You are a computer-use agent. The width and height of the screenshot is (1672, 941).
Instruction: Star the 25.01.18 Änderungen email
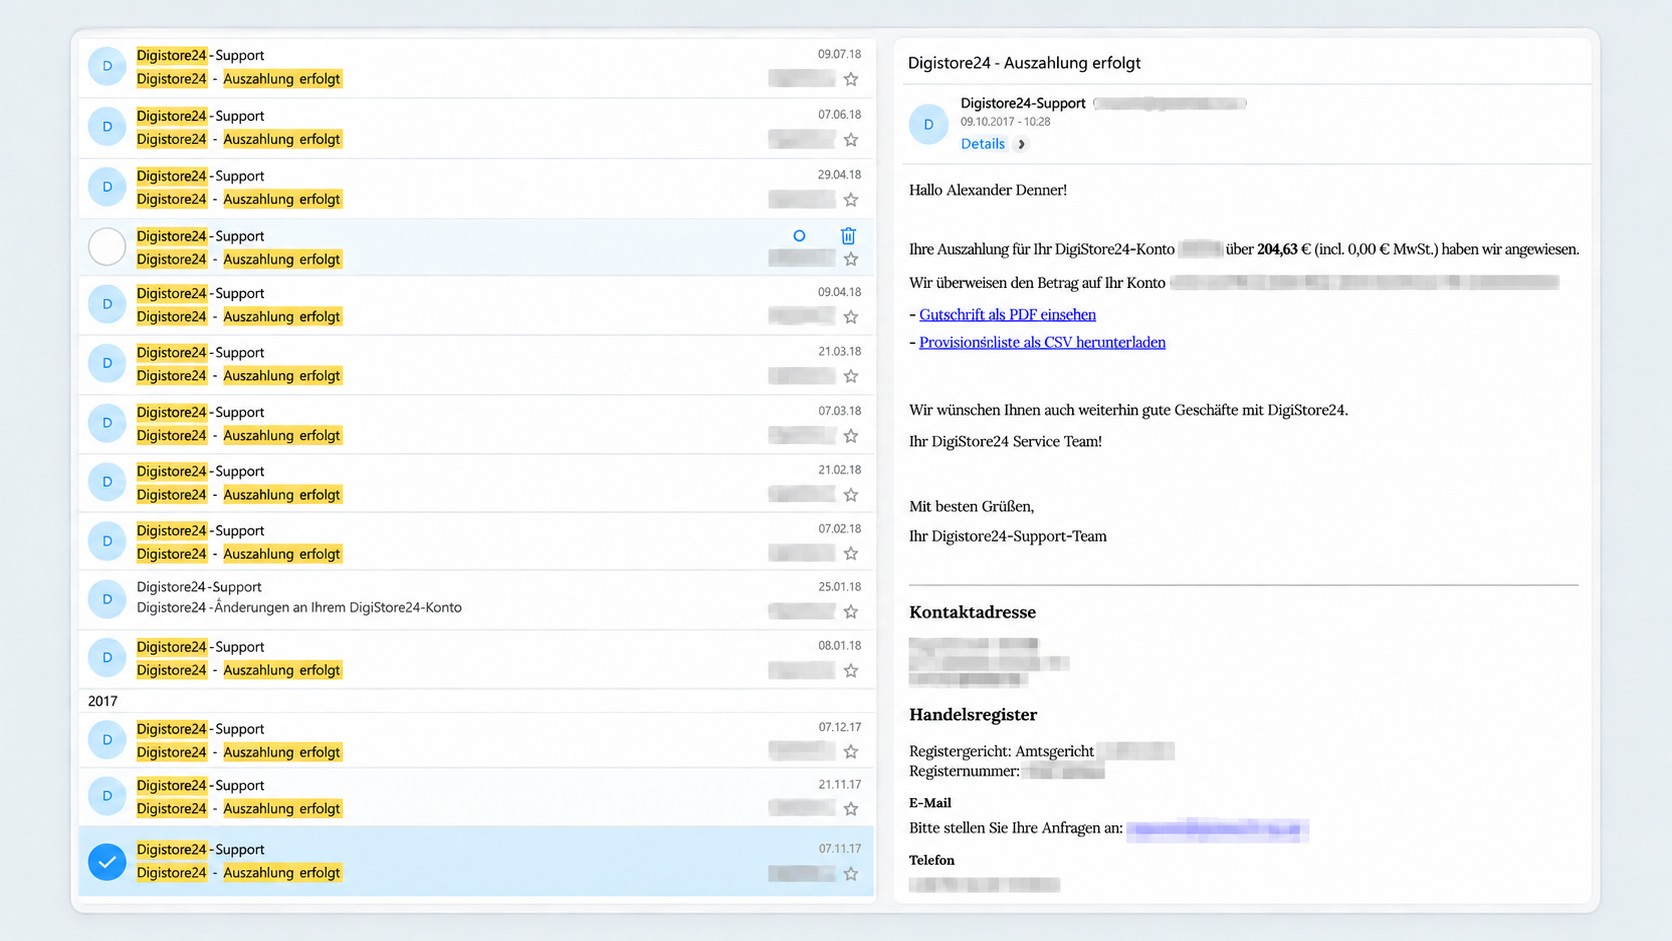(851, 611)
